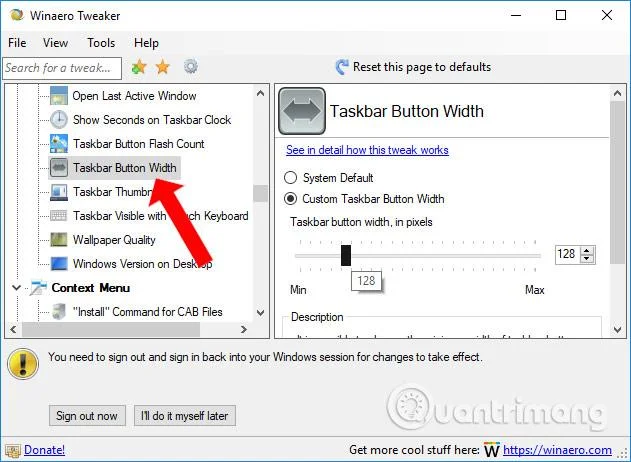
Task: Click Windows Version on Desktop icon
Action: 59,264
